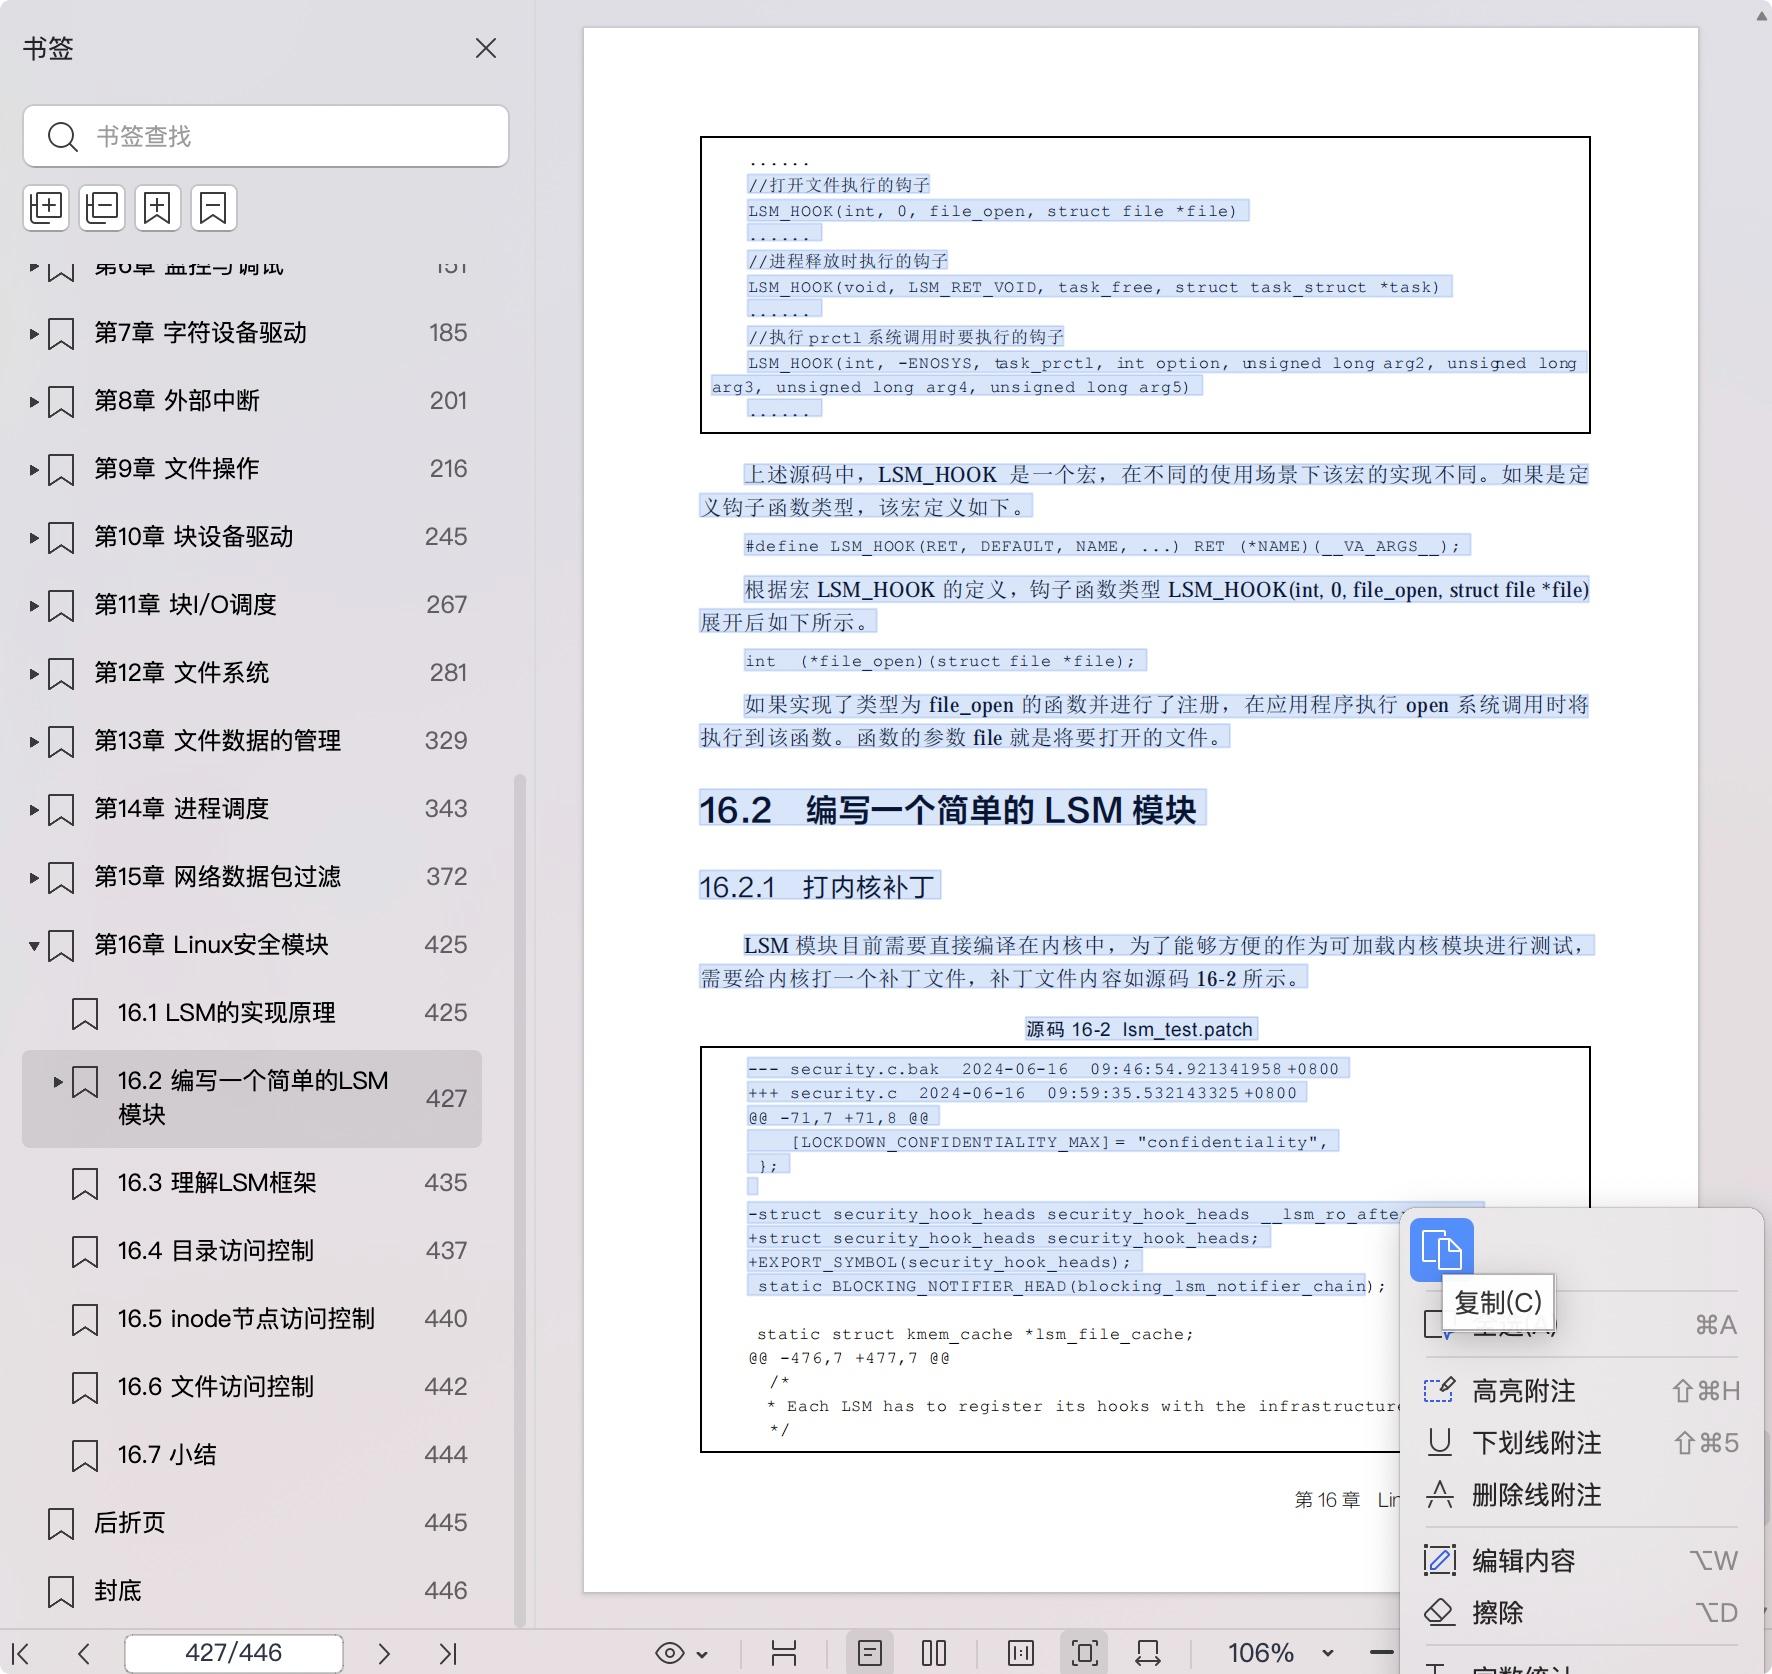Open bookmark 16.3 理解LSM框架
The width and height of the screenshot is (1772, 1674).
216,1183
